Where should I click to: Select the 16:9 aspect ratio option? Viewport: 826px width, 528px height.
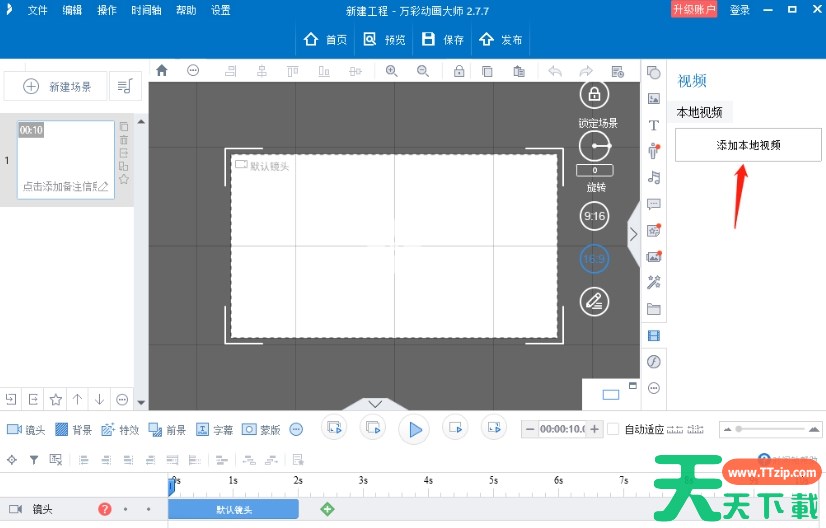(594, 258)
